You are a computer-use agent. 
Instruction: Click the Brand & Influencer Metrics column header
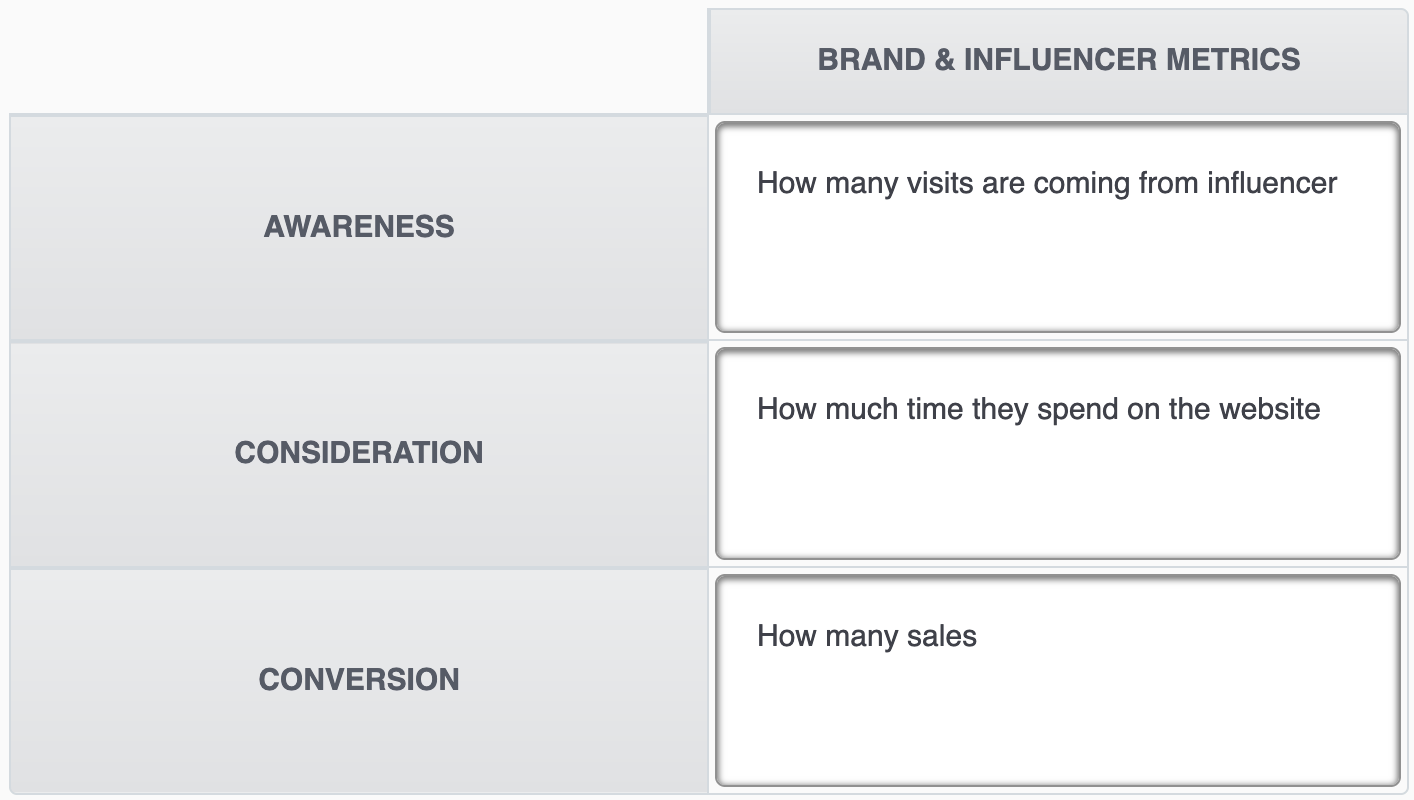[x=1058, y=60]
